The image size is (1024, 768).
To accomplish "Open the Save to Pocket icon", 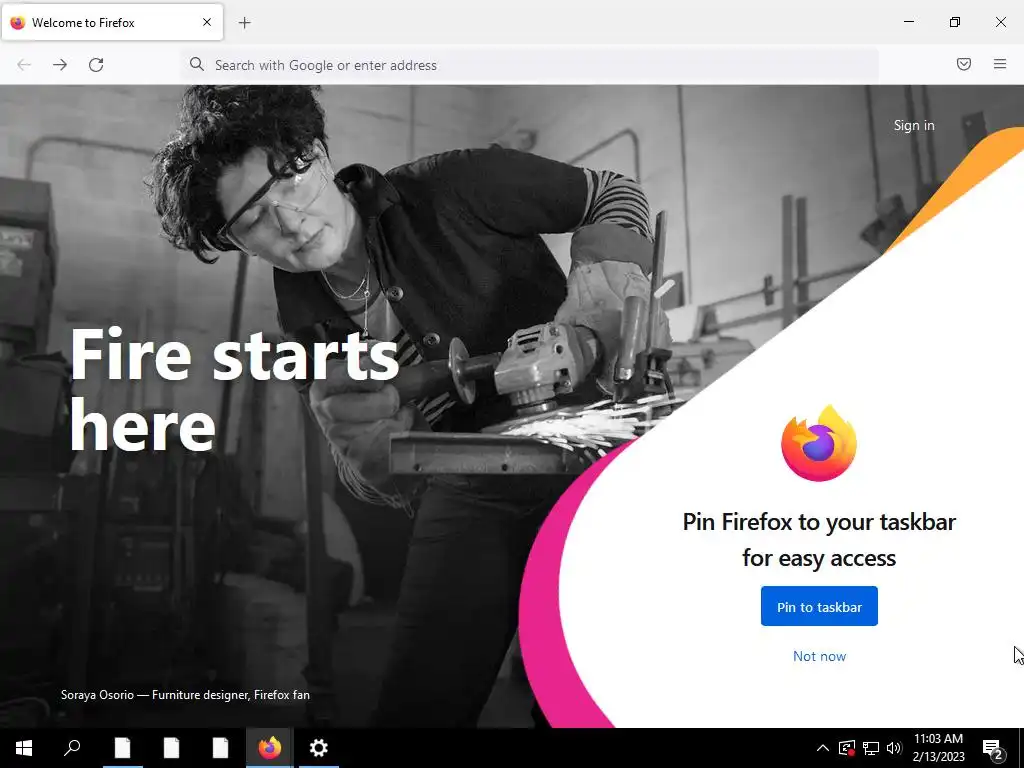I will pos(964,64).
